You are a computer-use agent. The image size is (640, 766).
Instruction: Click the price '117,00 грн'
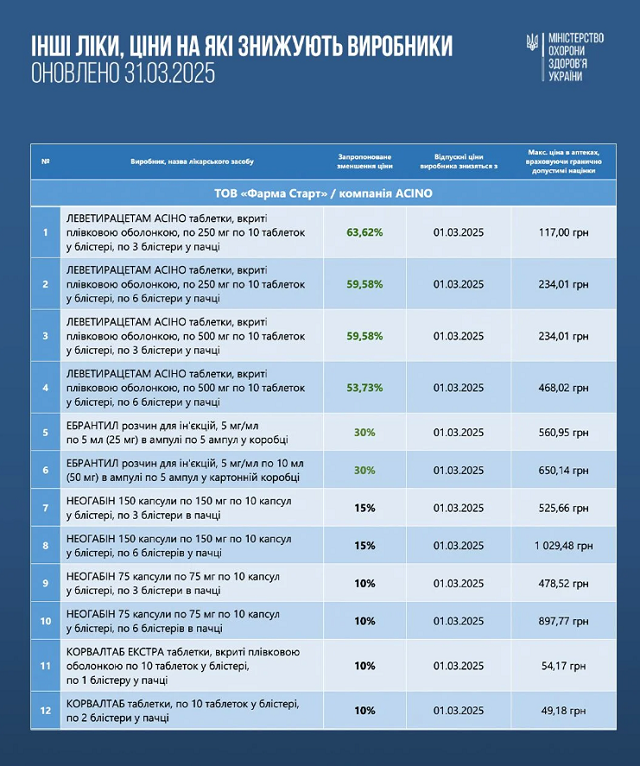564,233
